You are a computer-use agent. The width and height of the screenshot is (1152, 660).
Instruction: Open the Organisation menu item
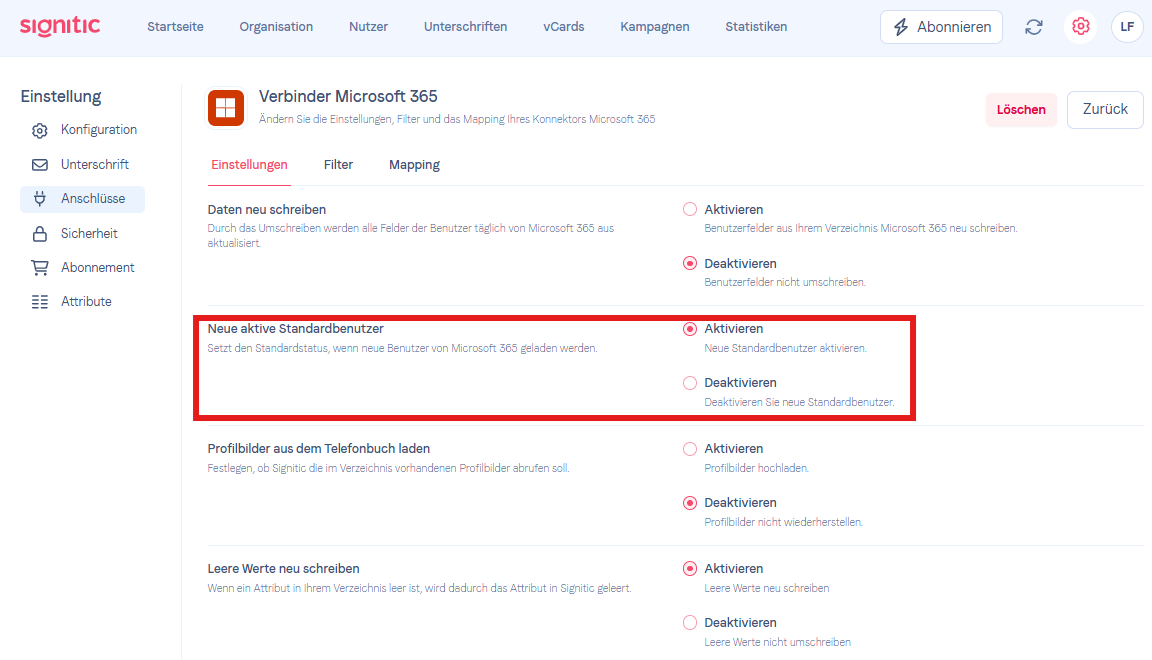[276, 26]
